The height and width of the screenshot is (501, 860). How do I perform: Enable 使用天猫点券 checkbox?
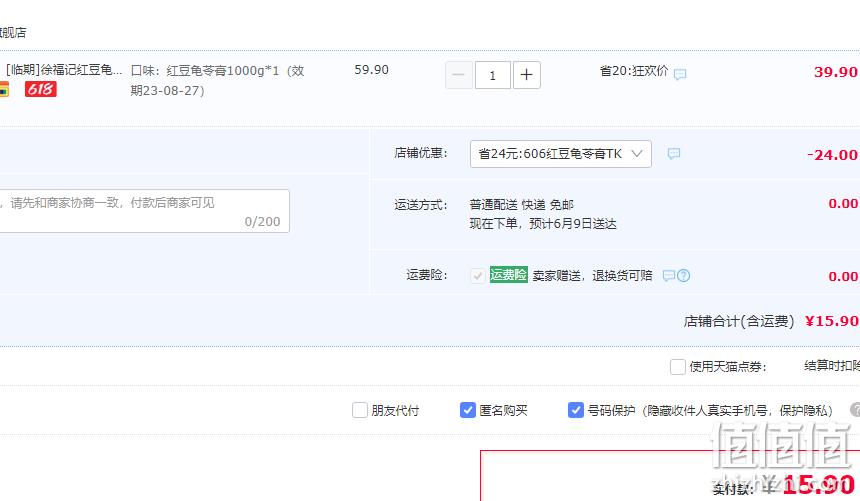pos(677,367)
